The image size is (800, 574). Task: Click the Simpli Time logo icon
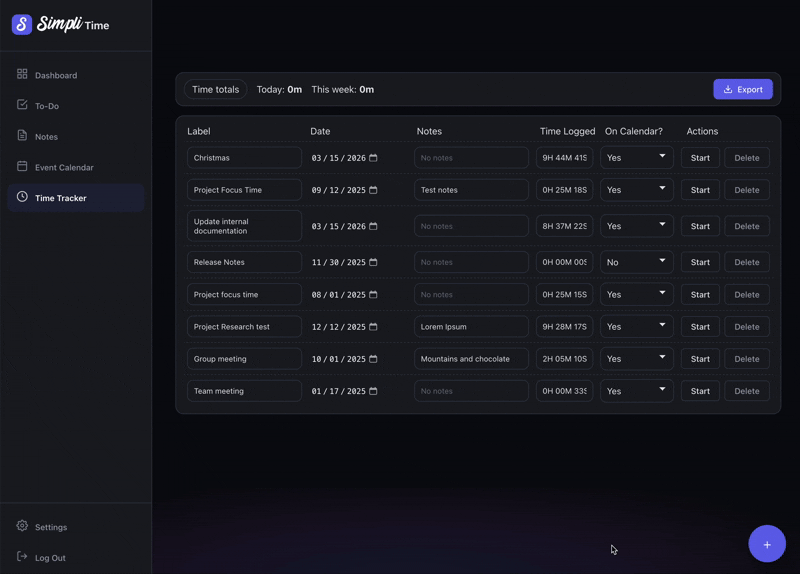click(x=22, y=25)
